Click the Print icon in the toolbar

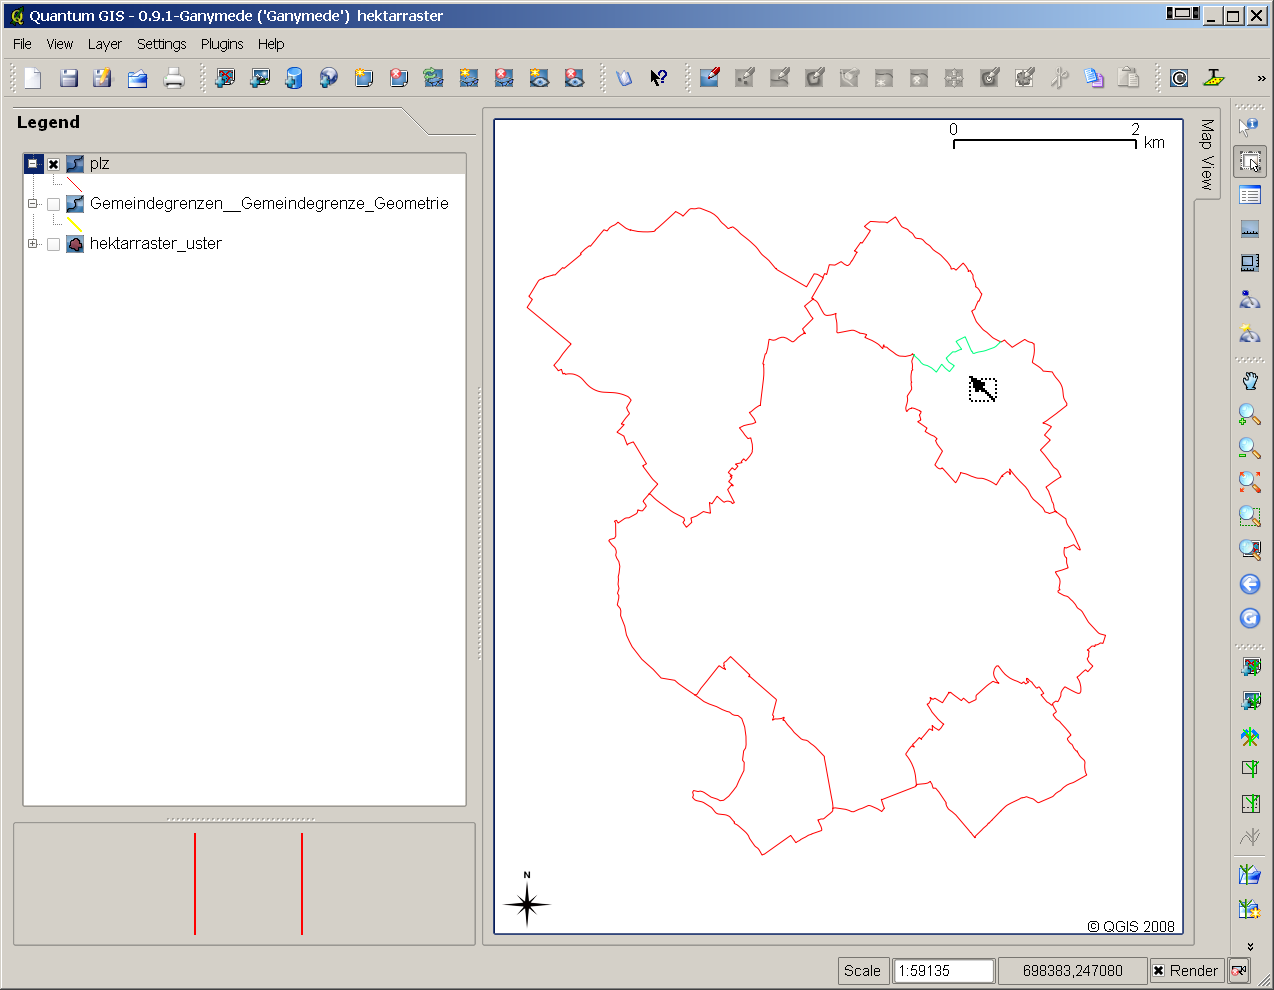174,78
